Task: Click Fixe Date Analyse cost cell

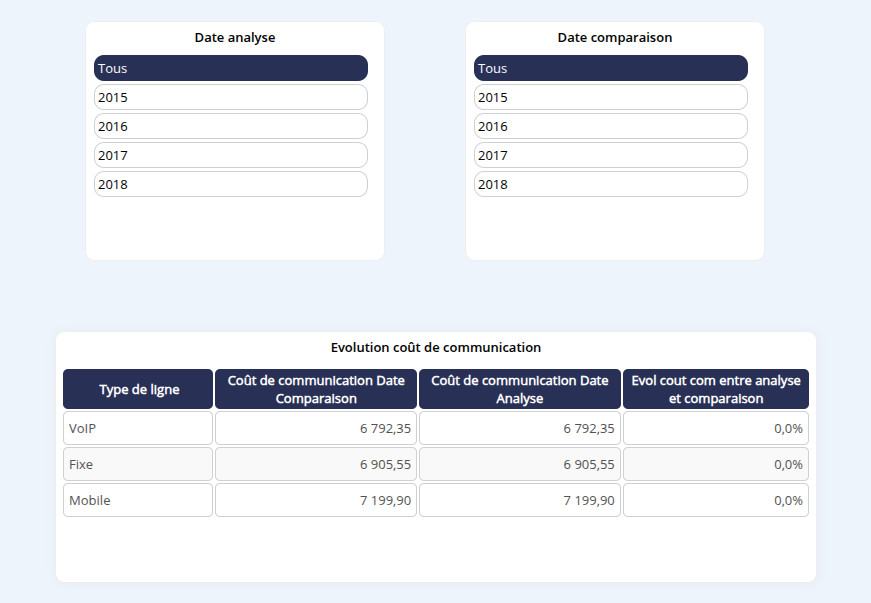Action: [520, 464]
